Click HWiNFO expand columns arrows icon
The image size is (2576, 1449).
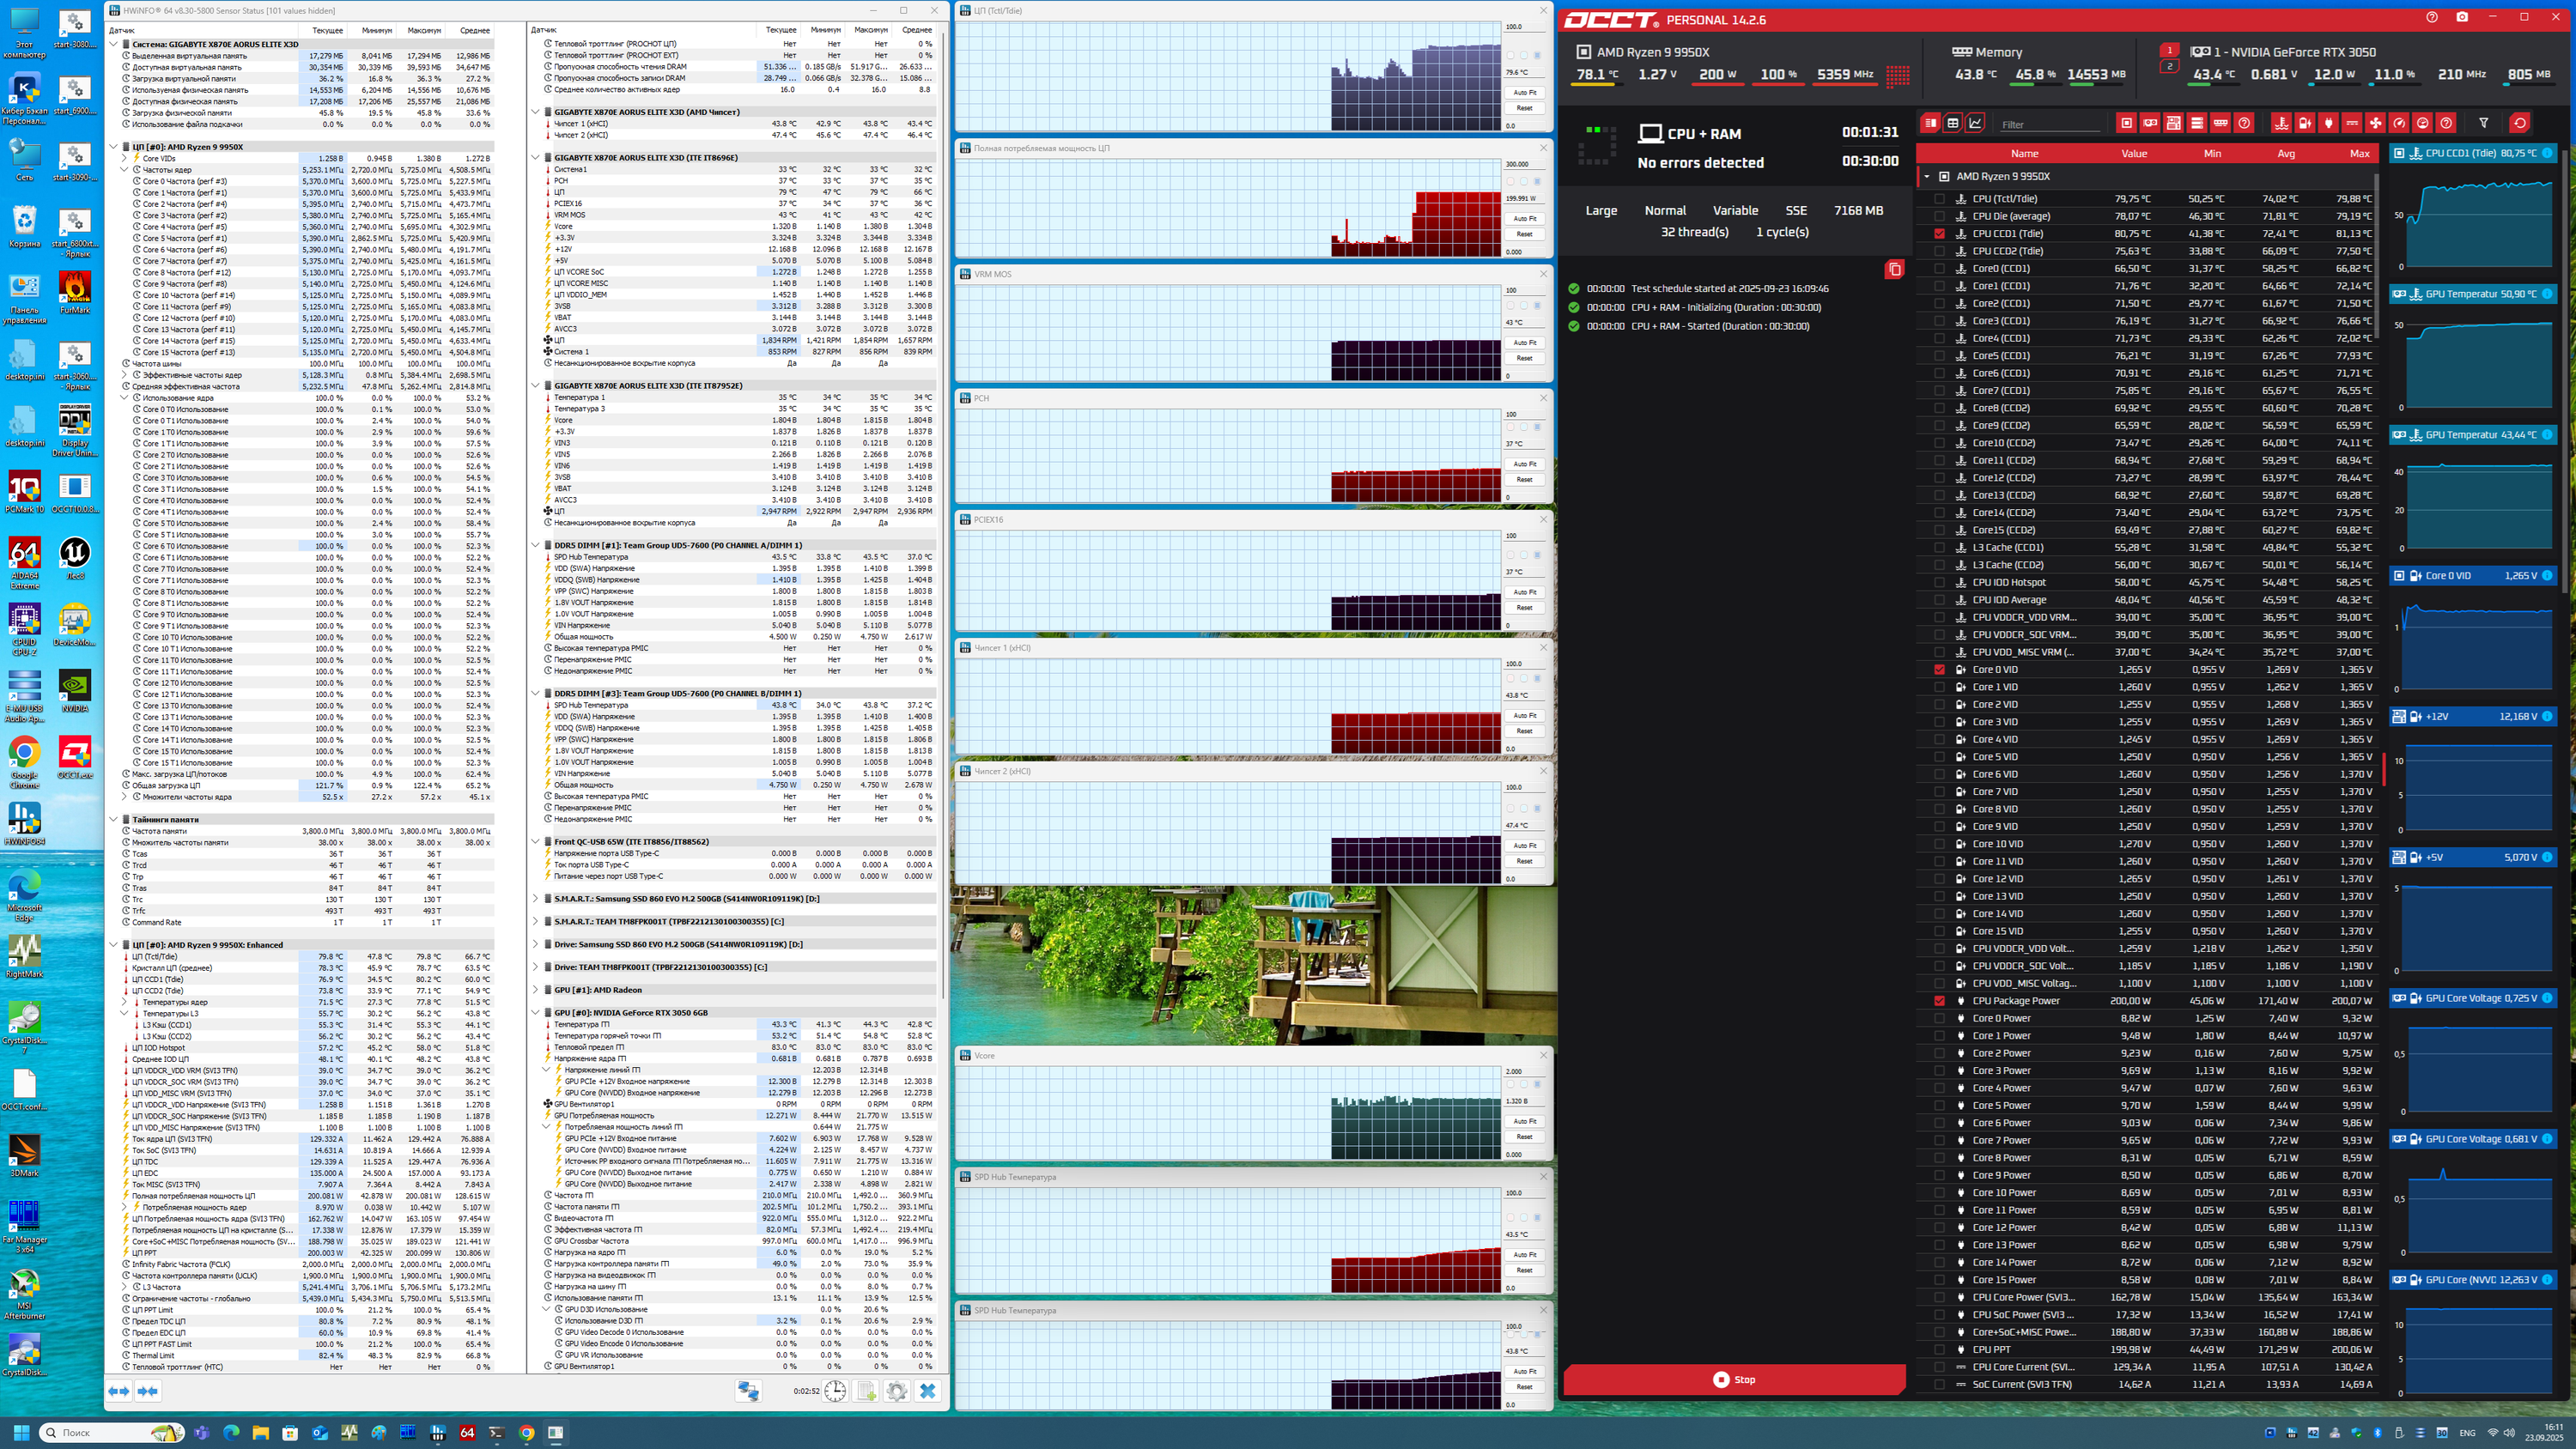pos(119,1391)
